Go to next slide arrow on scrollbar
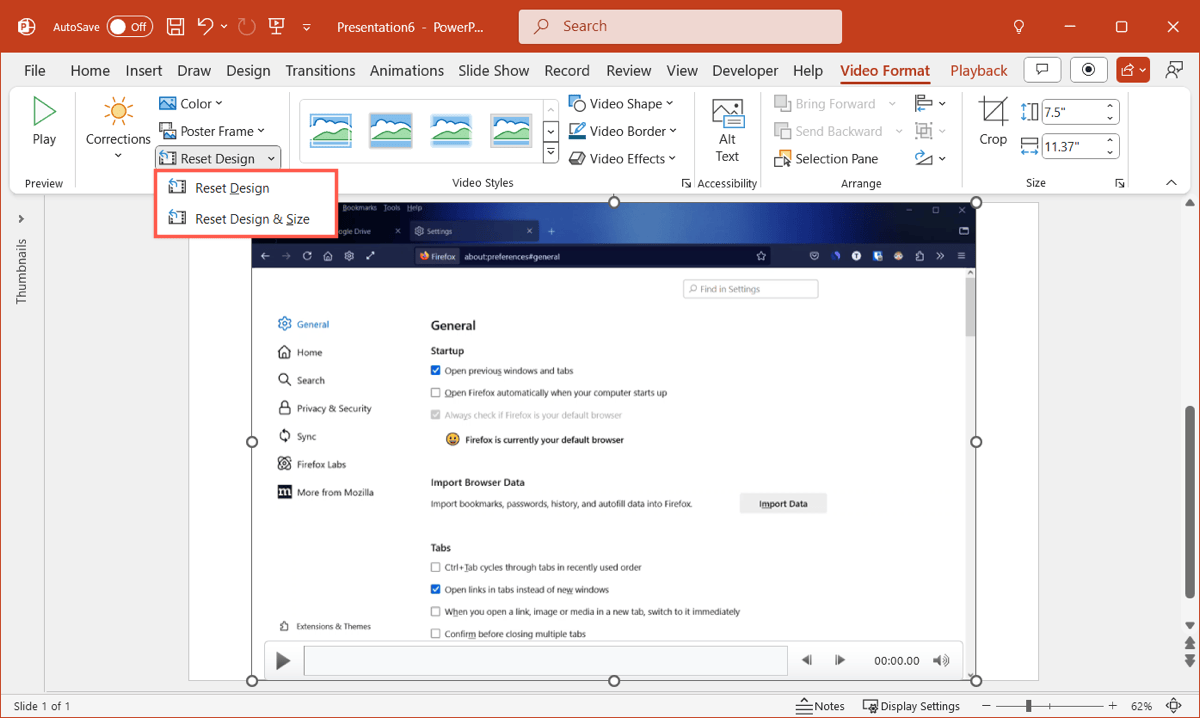Image resolution: width=1200 pixels, height=718 pixels. (1189, 661)
